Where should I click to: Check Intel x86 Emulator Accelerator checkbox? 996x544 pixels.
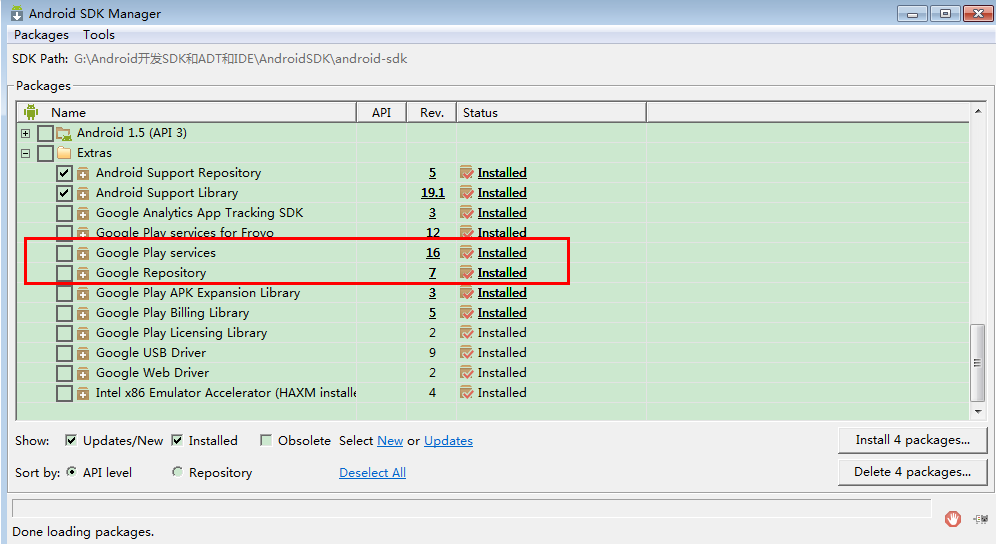point(64,393)
